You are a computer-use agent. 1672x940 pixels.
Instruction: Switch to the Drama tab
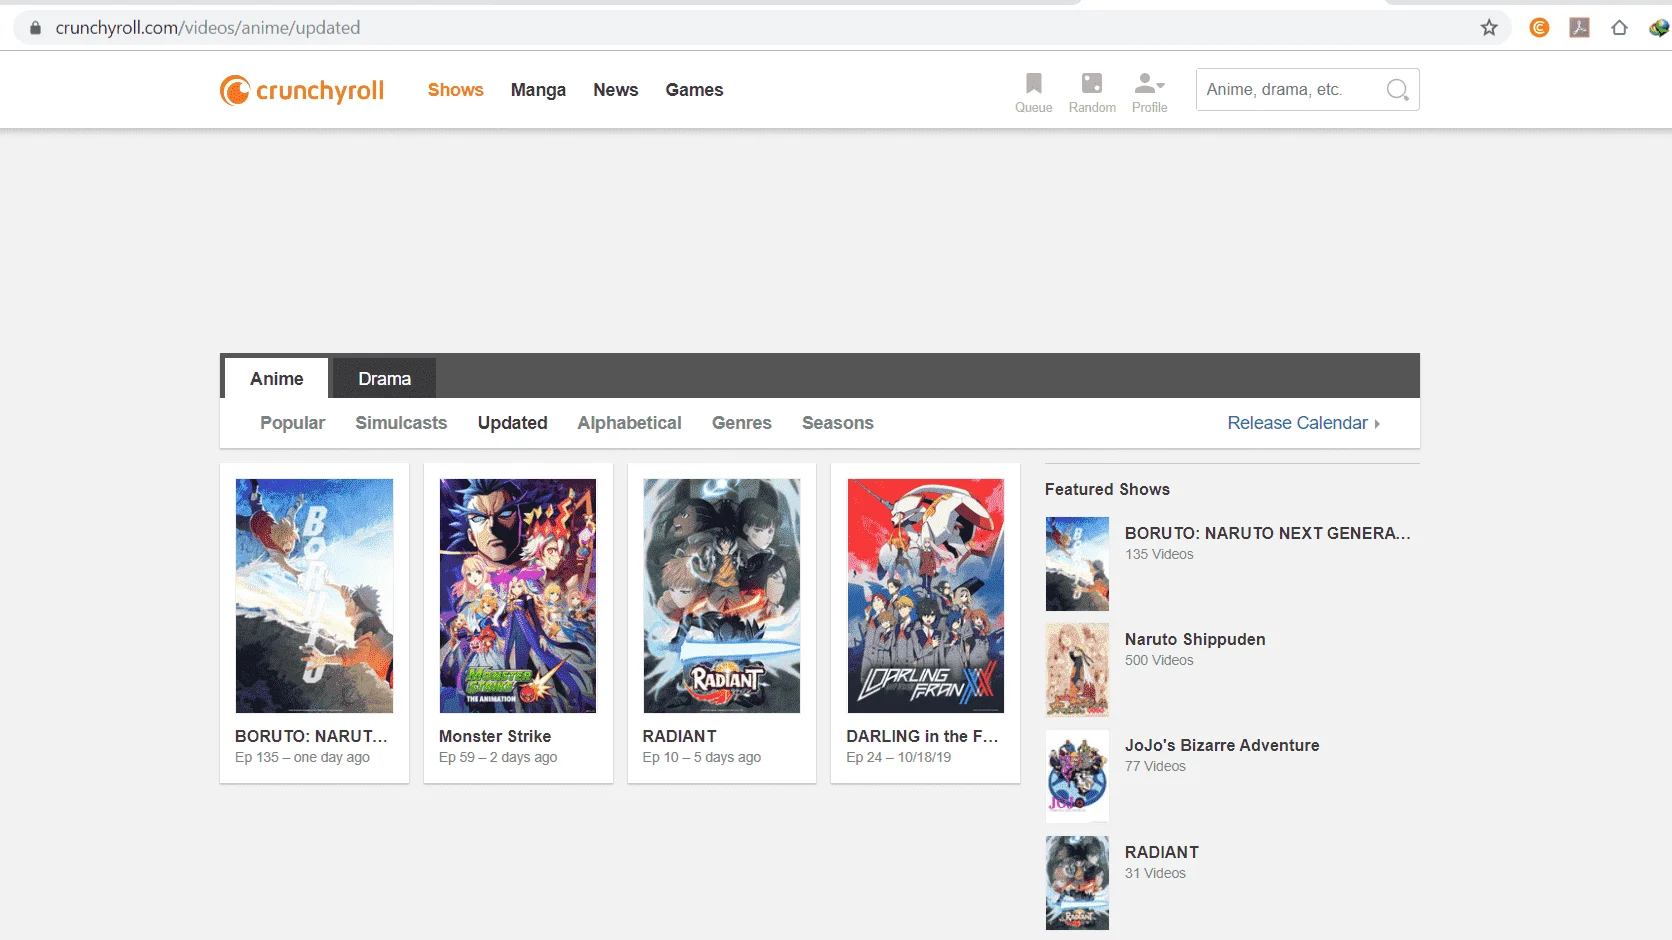(x=385, y=378)
